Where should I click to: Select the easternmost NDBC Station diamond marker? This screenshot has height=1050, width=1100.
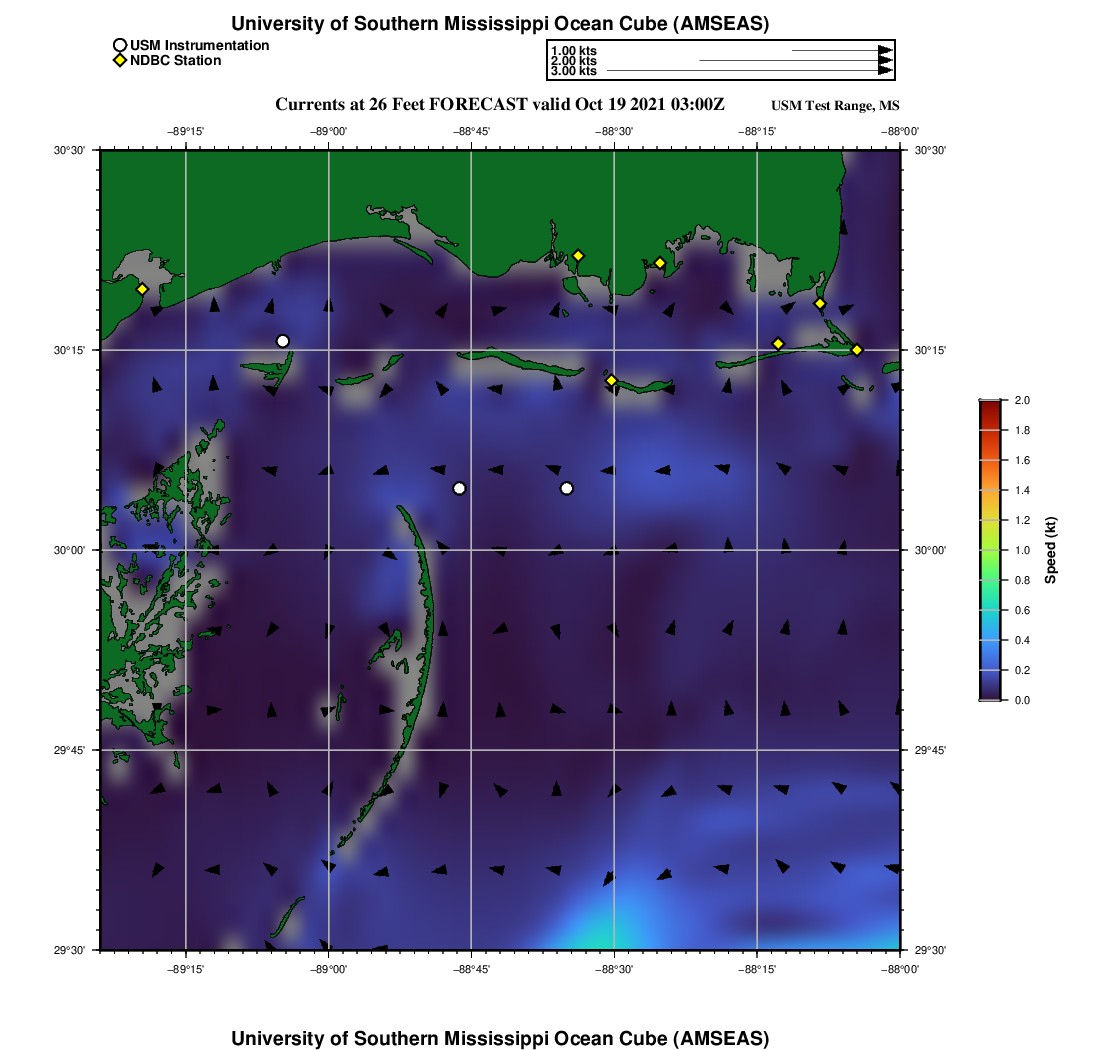[x=857, y=349]
